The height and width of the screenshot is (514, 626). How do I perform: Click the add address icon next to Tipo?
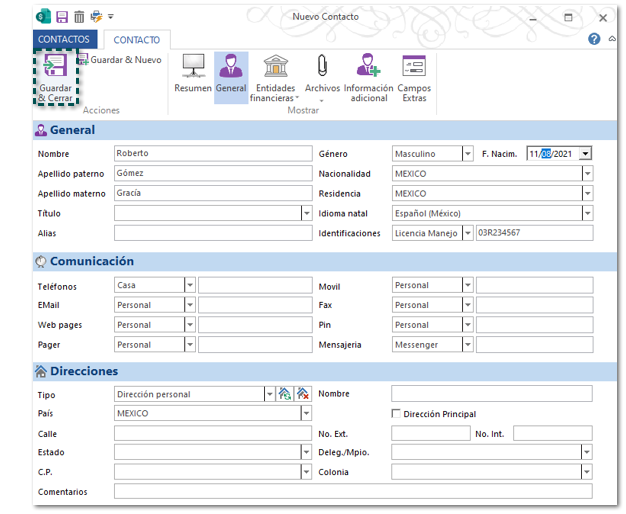click(285, 394)
